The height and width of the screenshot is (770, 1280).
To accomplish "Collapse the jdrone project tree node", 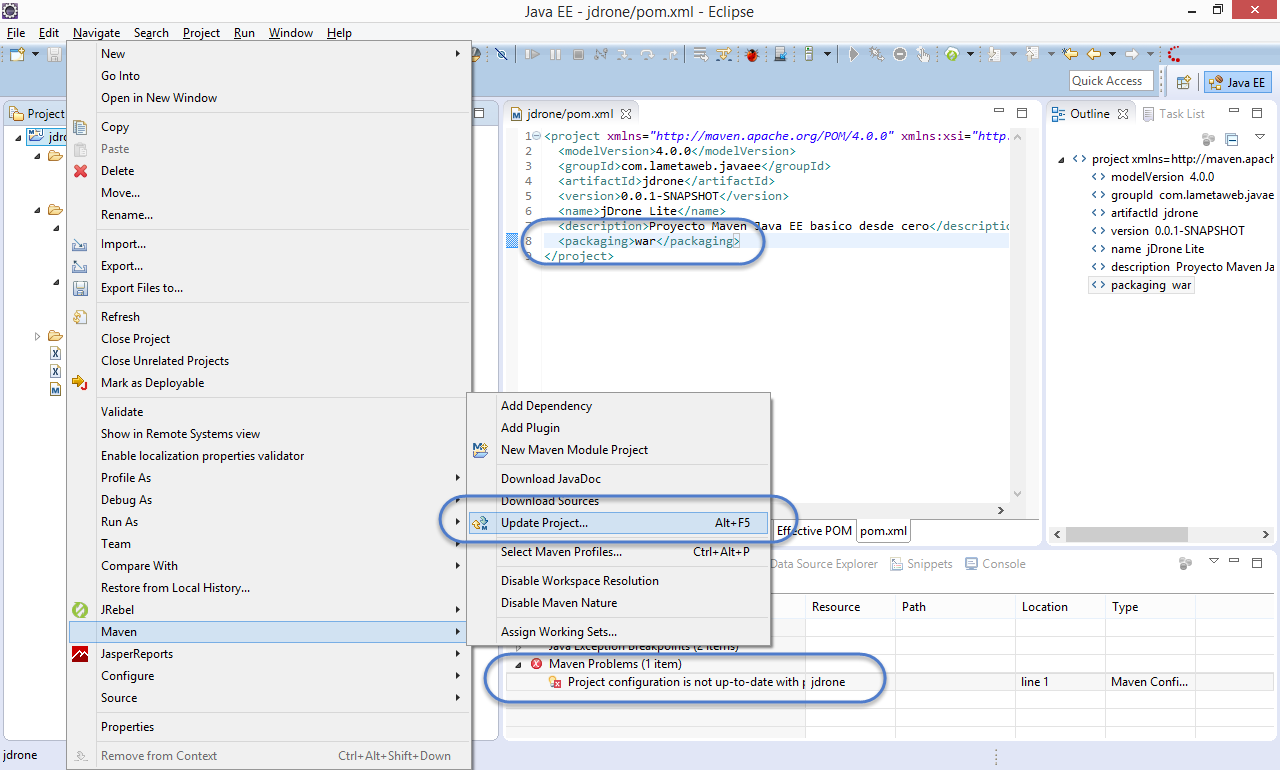I will (19, 138).
